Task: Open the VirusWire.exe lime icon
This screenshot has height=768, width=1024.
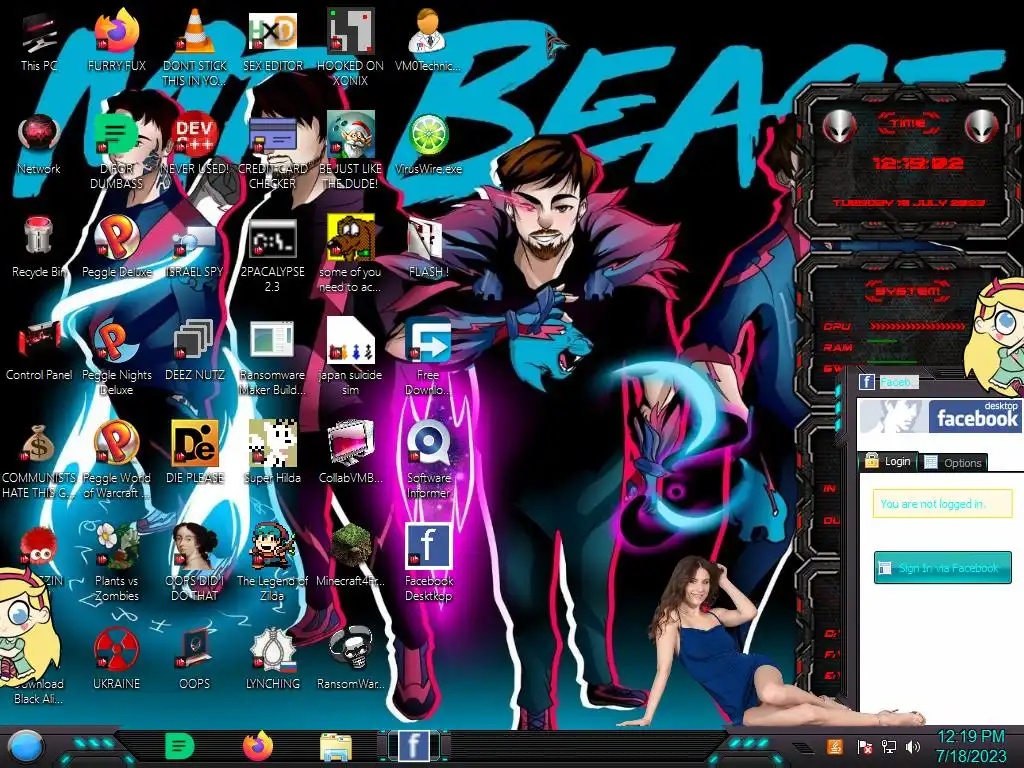Action: (428, 135)
